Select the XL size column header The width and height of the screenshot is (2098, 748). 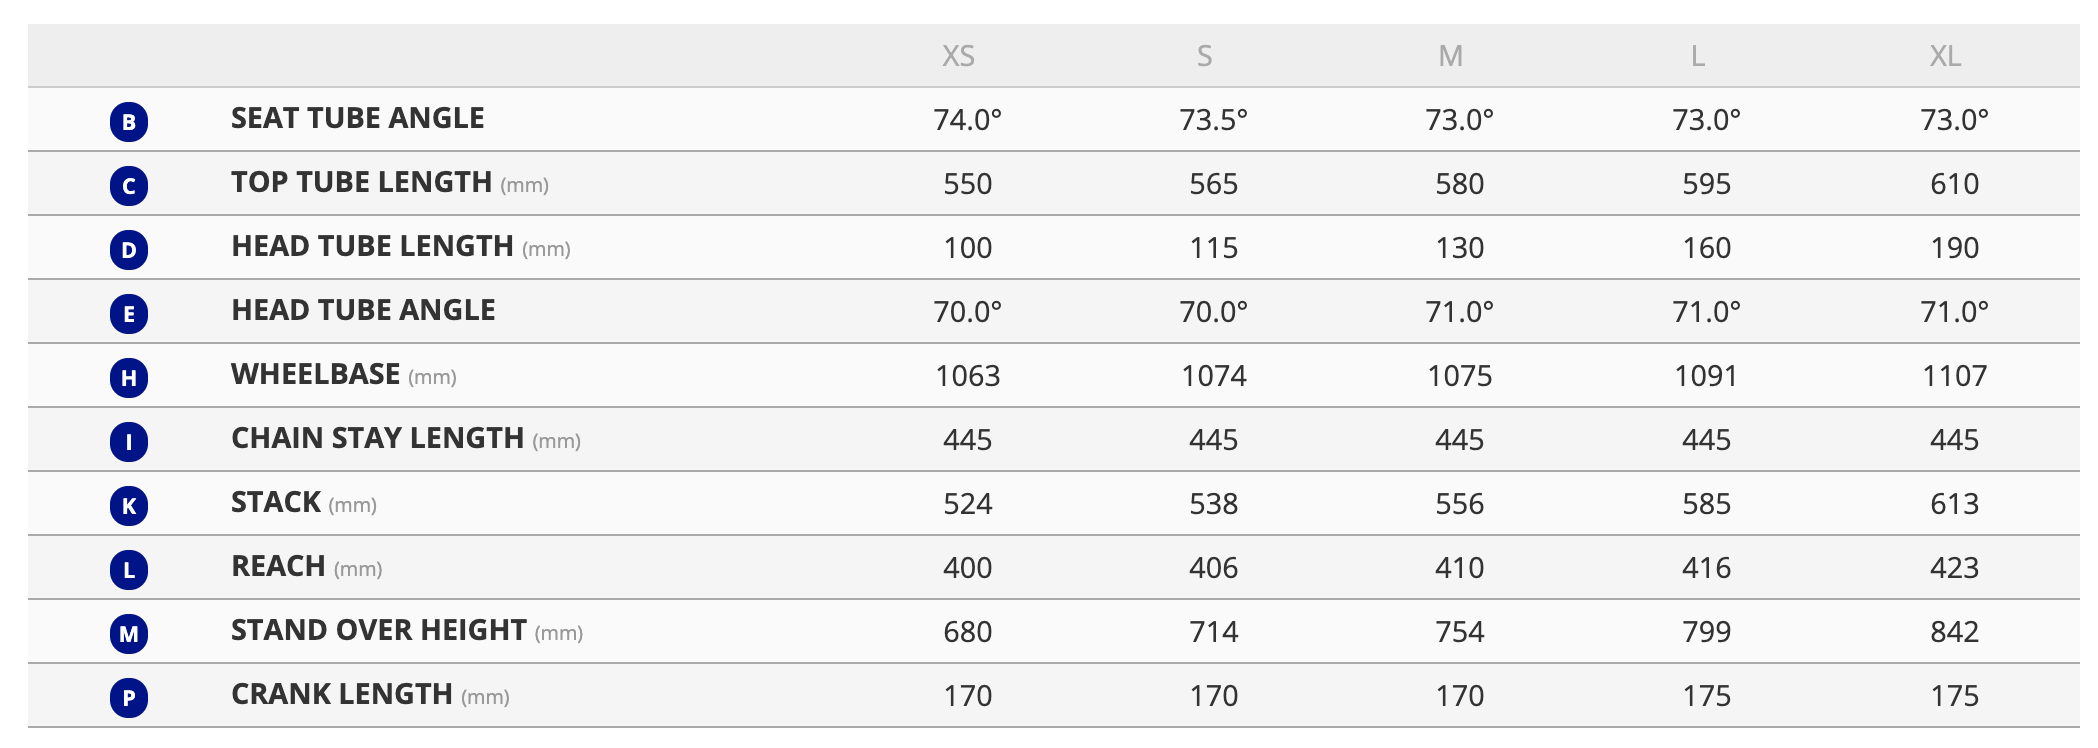pyautogui.click(x=1945, y=56)
